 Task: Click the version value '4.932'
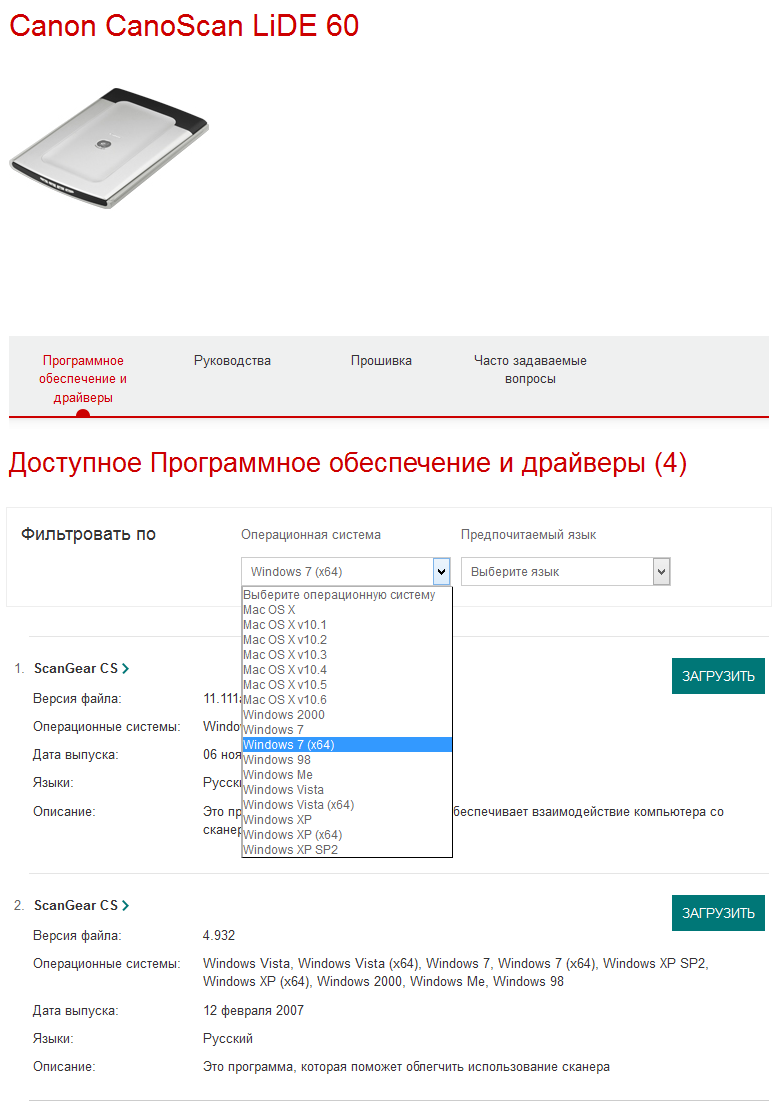coord(219,935)
